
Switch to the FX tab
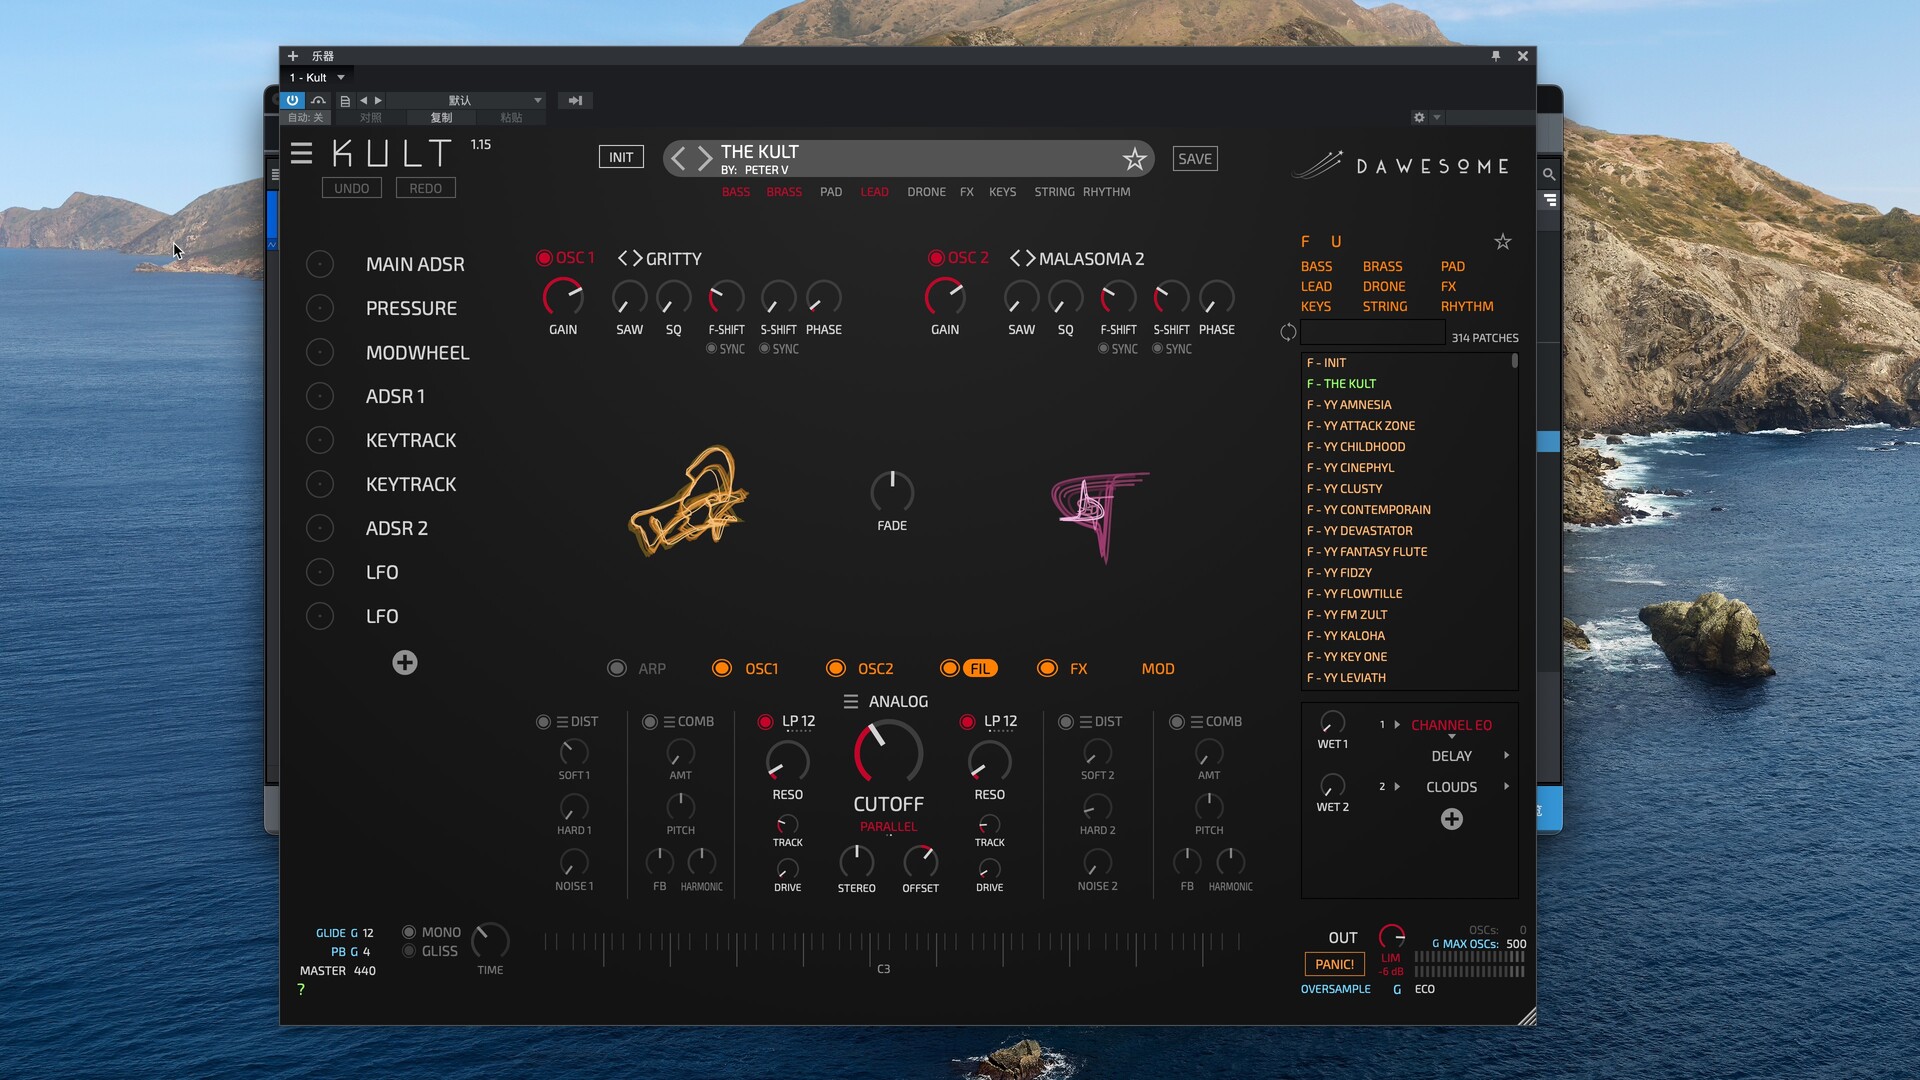pos(1078,669)
